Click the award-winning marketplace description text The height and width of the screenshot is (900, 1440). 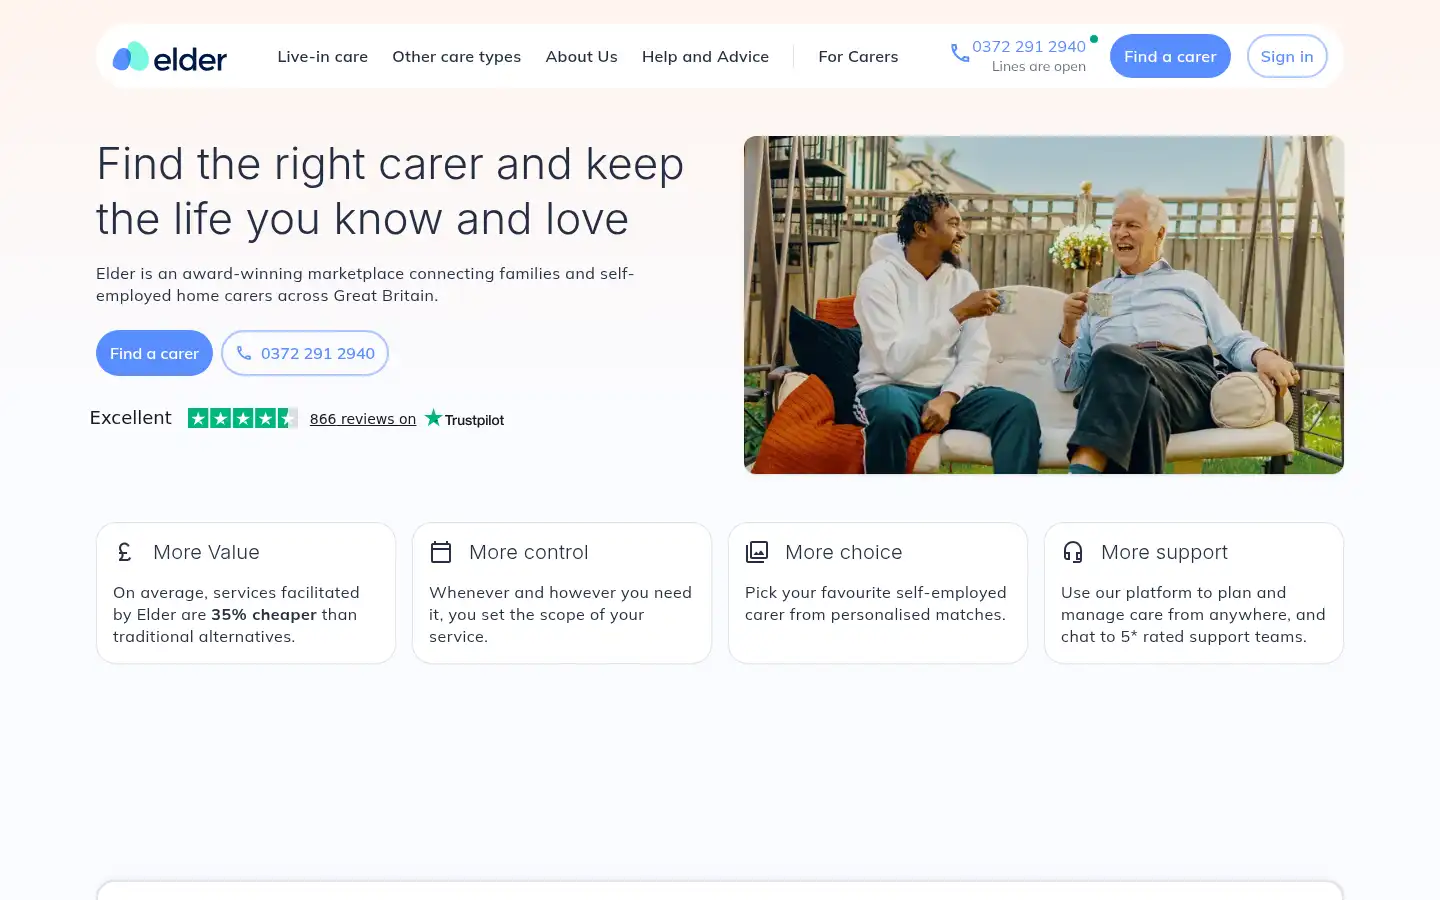pos(365,284)
